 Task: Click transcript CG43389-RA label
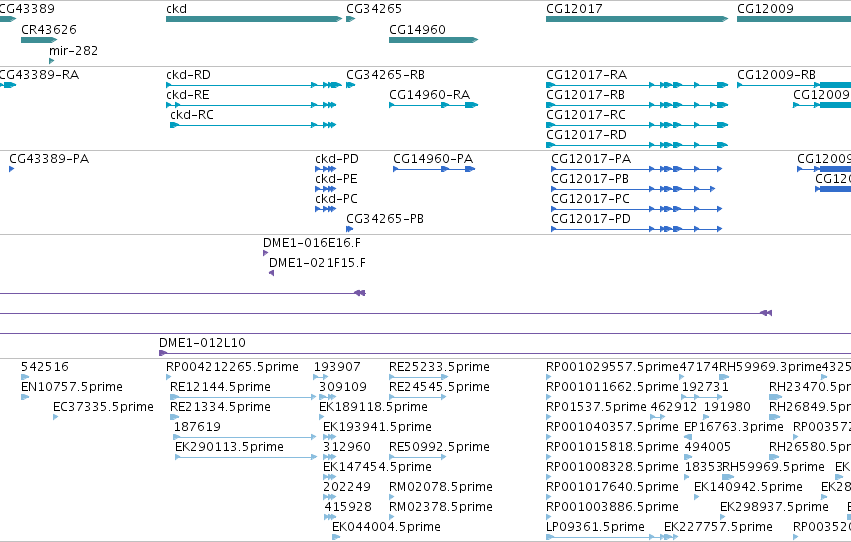[39, 75]
